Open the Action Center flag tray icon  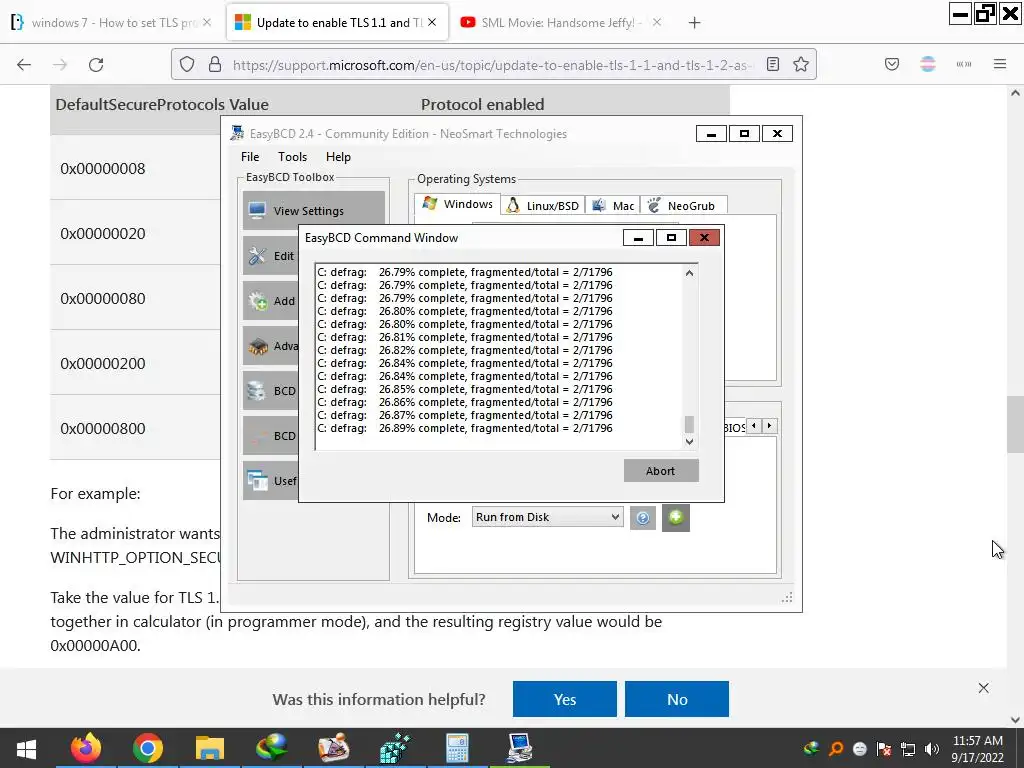pos(884,749)
